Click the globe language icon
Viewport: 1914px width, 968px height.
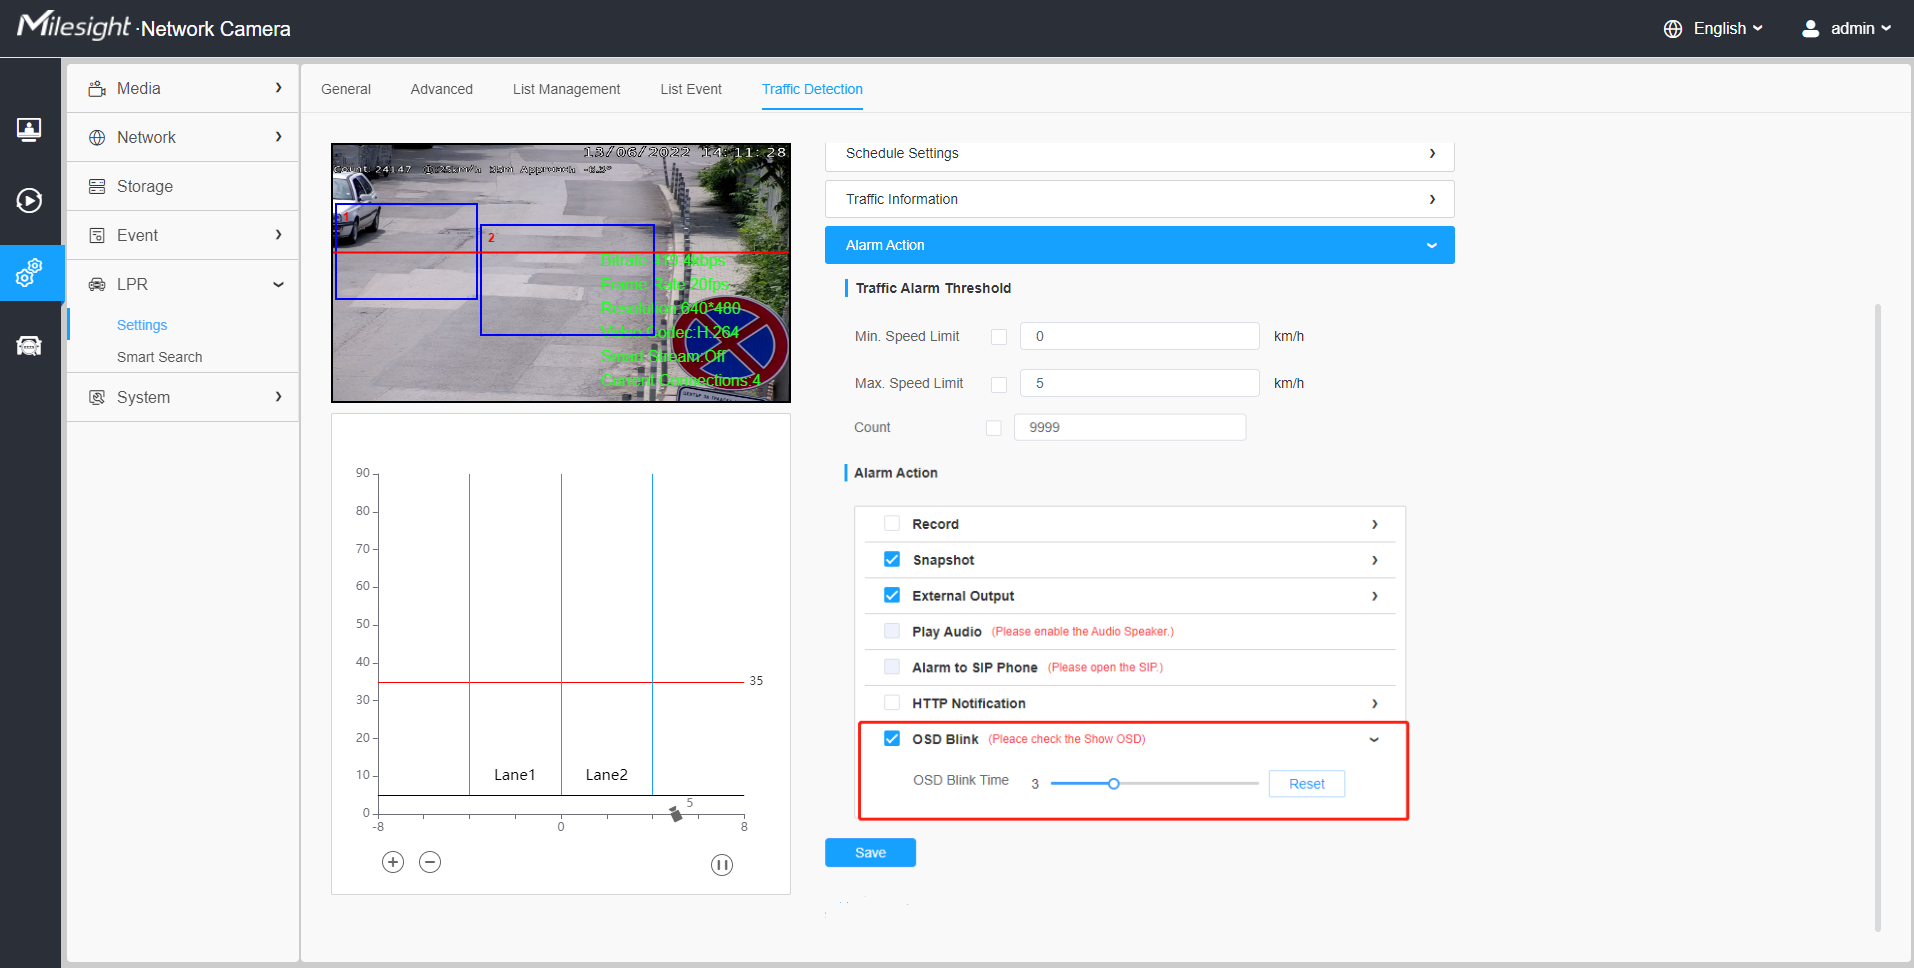(x=1673, y=29)
